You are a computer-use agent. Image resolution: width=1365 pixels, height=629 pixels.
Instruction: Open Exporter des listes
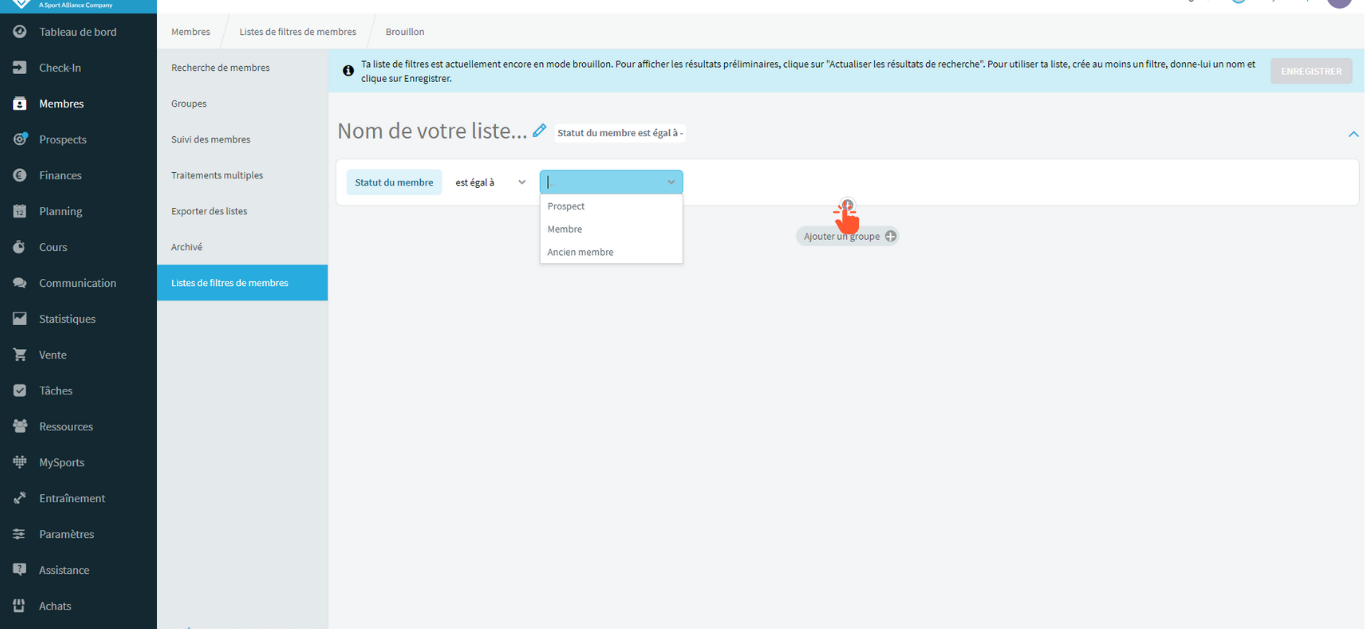point(242,211)
